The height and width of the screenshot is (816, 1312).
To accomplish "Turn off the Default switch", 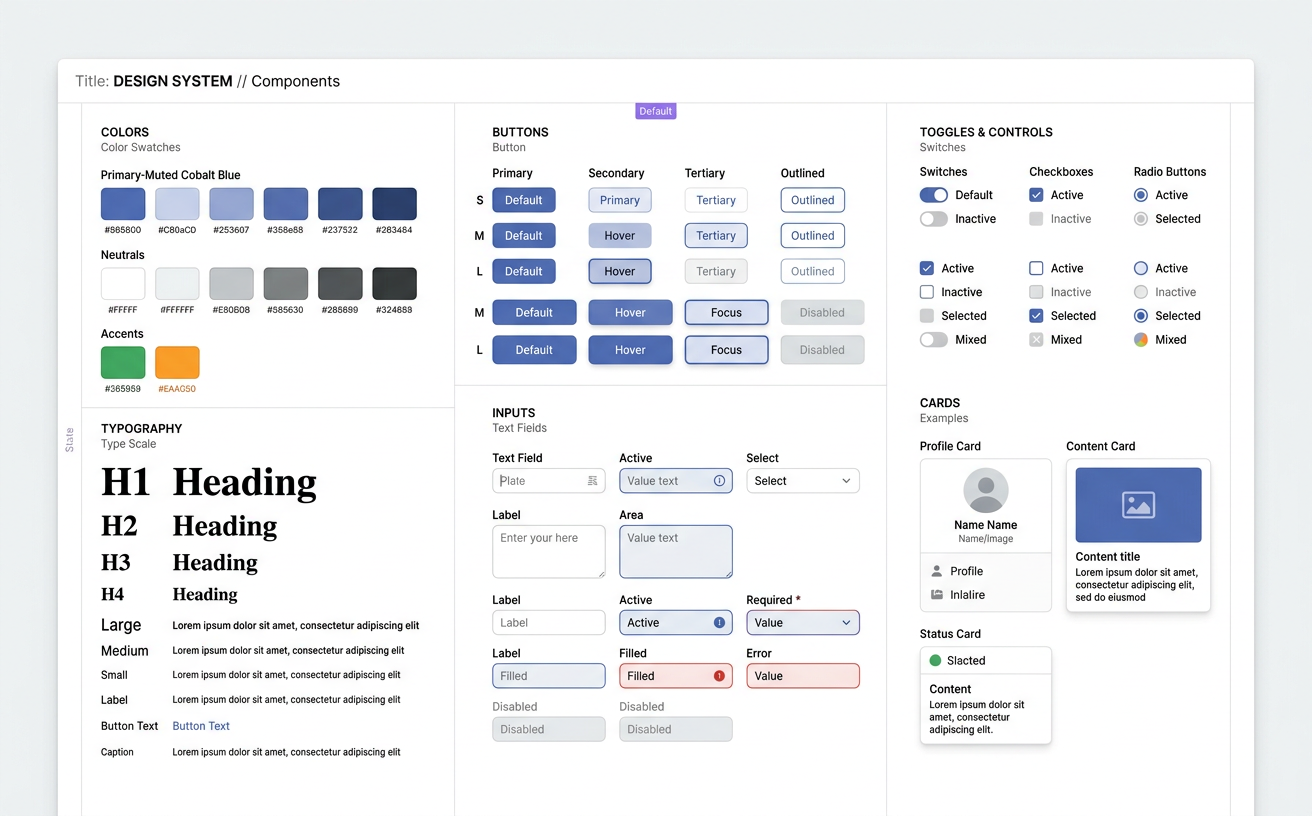I will 934,195.
